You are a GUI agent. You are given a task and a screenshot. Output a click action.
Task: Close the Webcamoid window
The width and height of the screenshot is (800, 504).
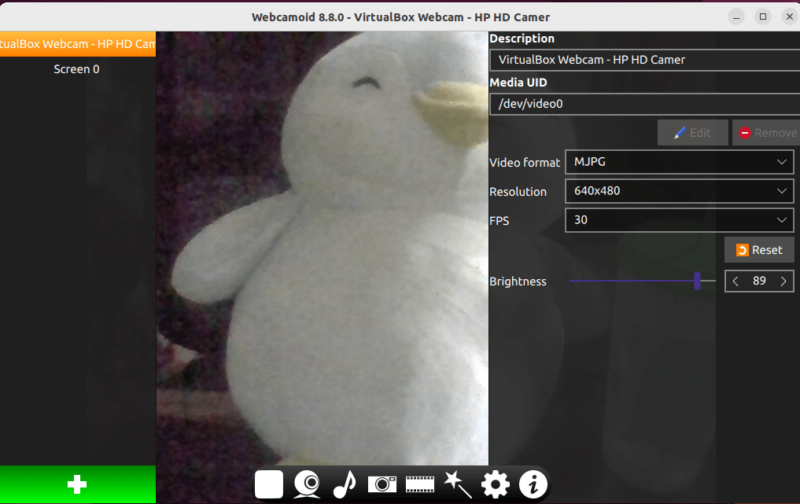point(789,17)
